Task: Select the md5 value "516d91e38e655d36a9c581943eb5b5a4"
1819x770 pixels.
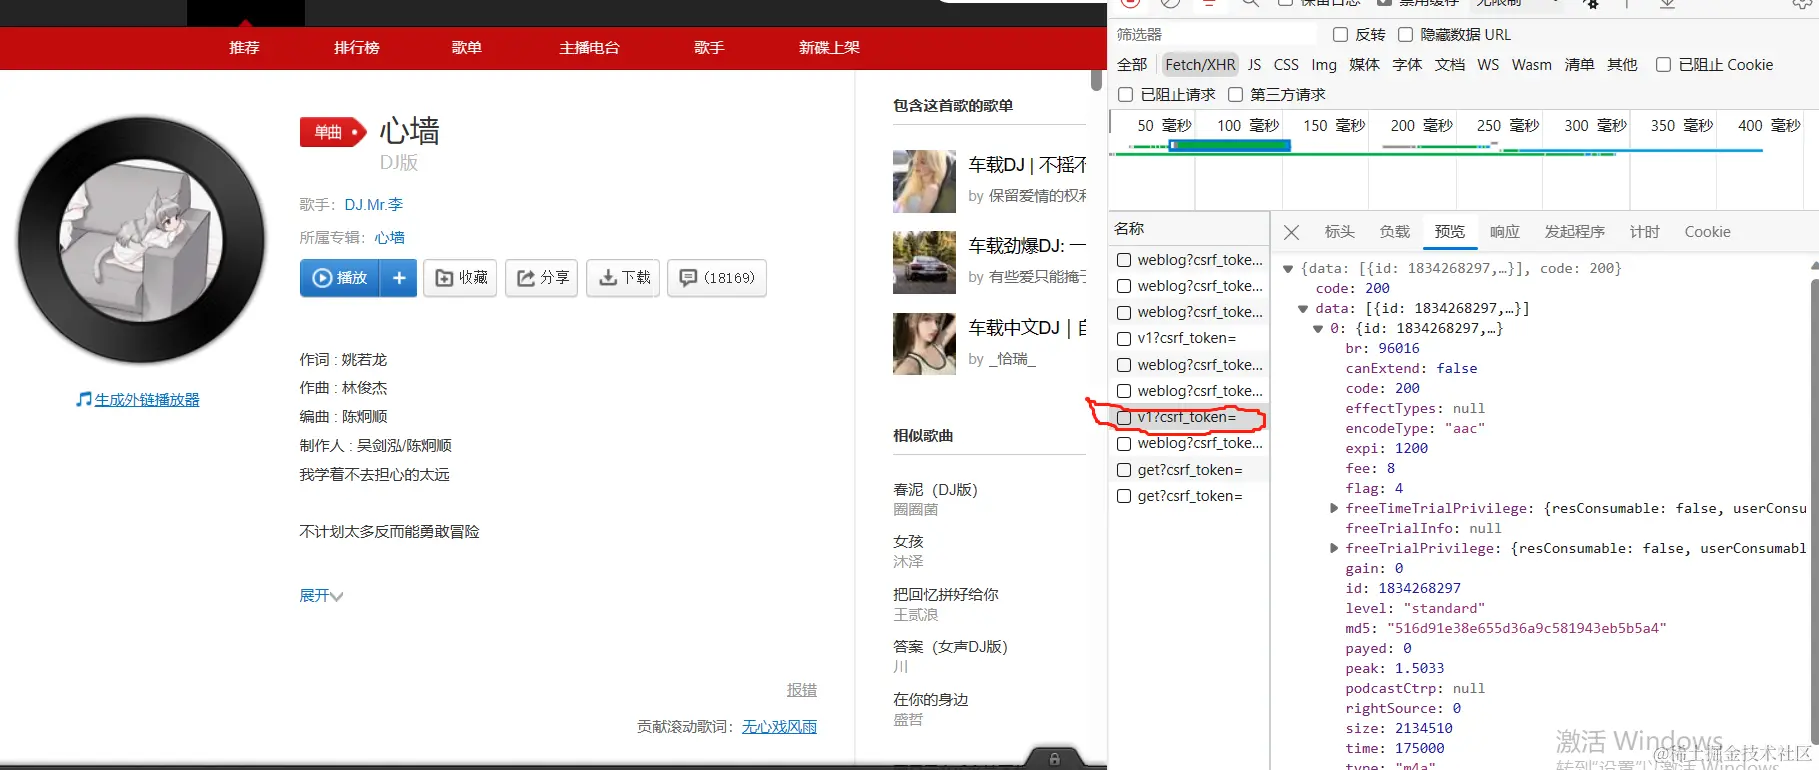Action: point(1526,628)
